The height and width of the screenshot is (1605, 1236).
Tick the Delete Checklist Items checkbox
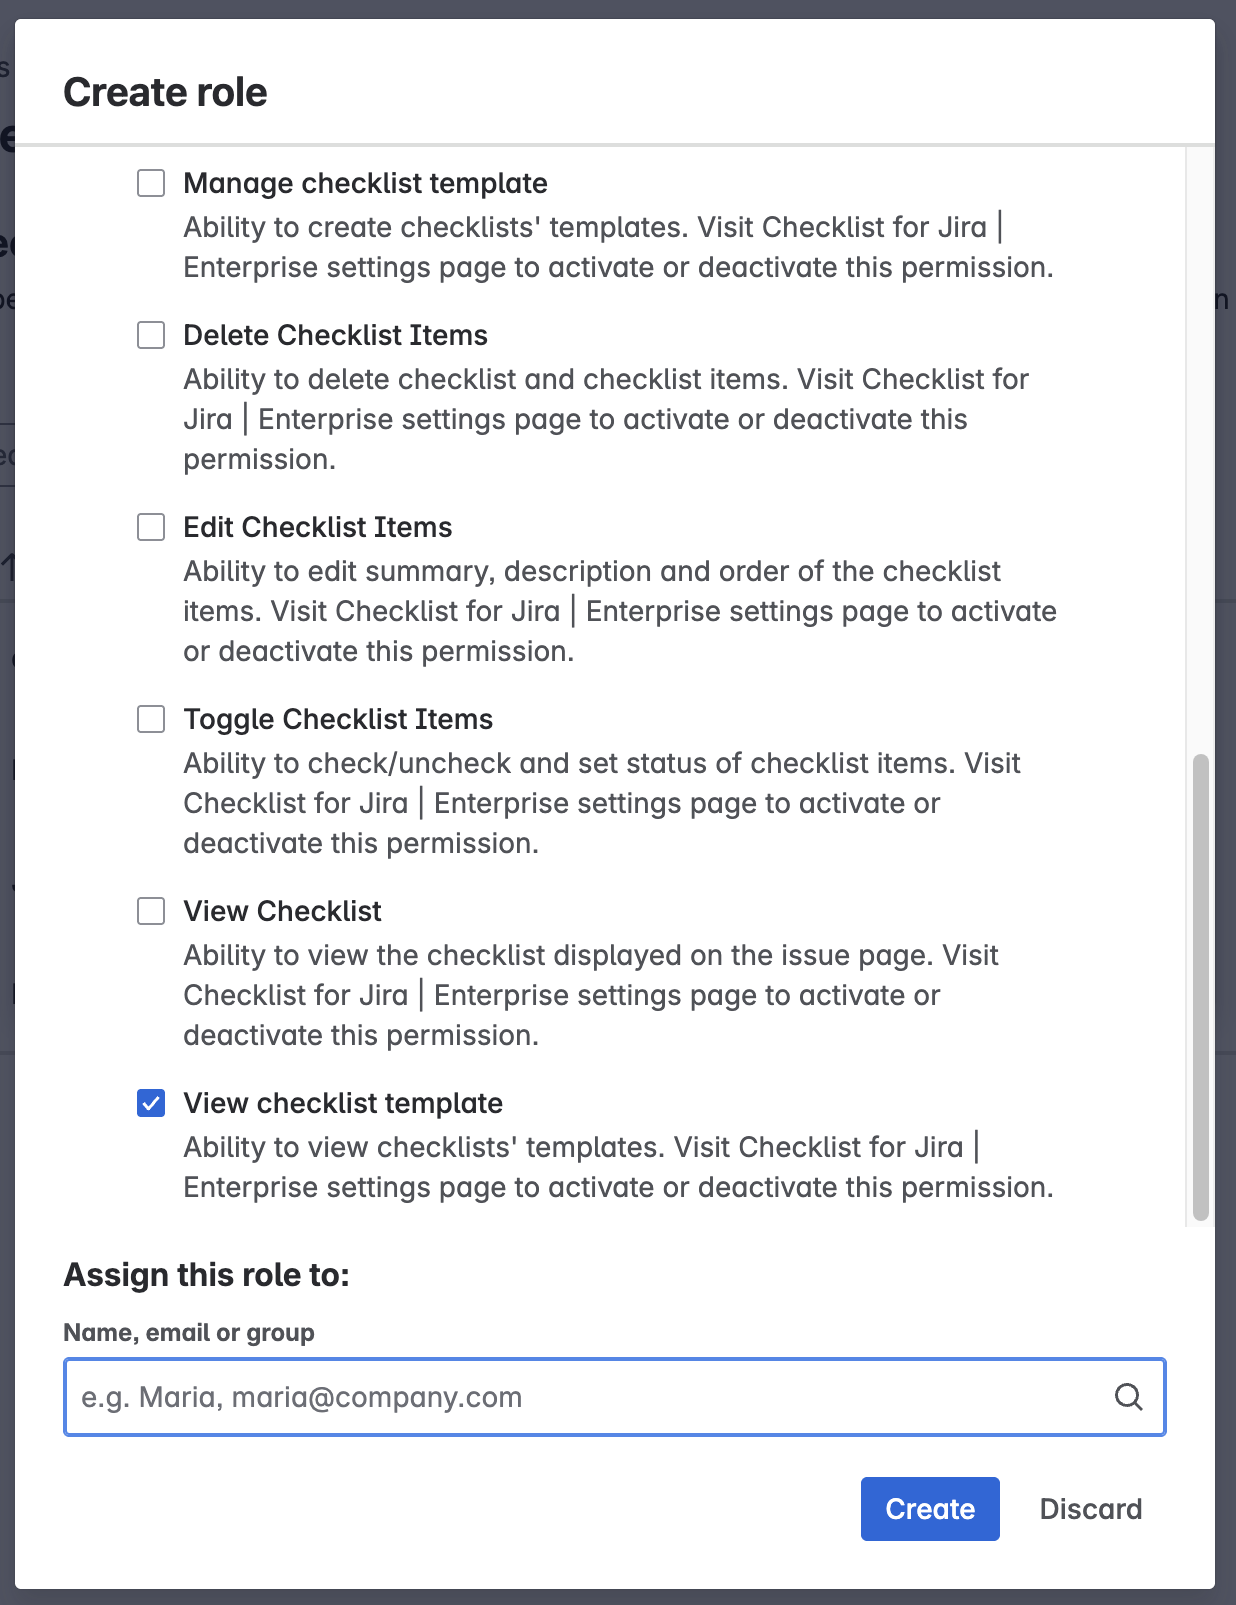click(151, 335)
